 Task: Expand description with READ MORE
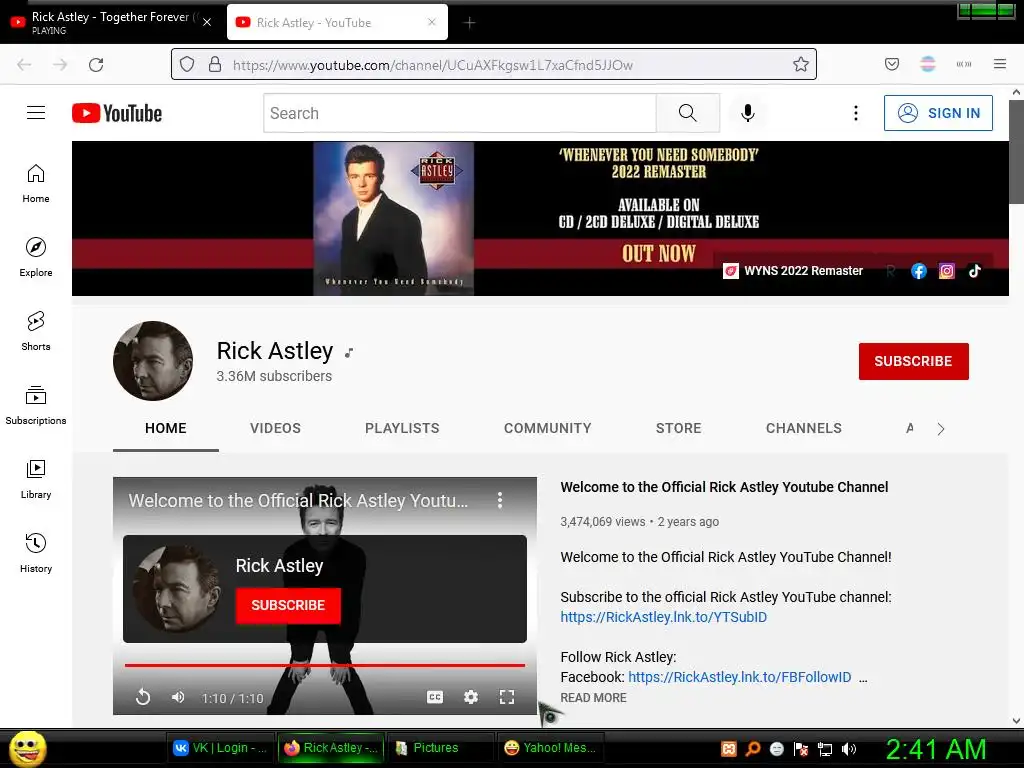(x=593, y=697)
